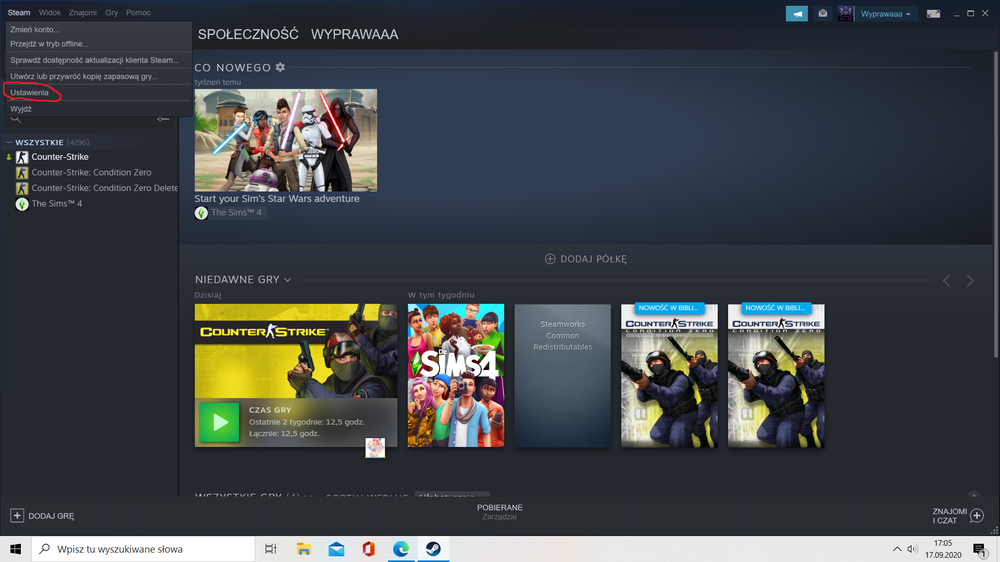Click the library search magnifier icon
This screenshot has width=1000, height=562.
click(x=16, y=119)
